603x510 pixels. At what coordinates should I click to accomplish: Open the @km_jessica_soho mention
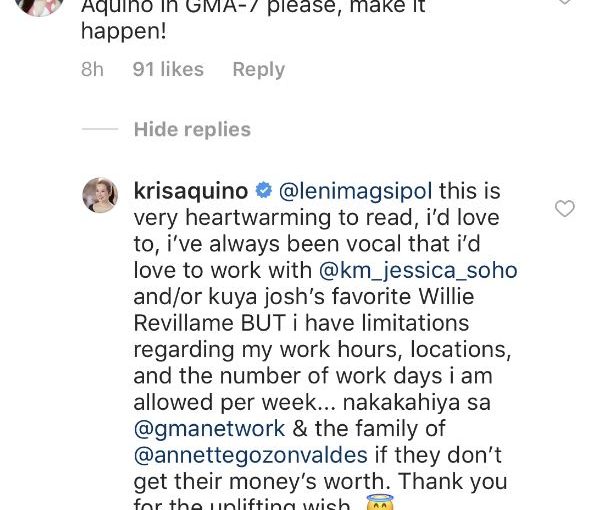(418, 270)
